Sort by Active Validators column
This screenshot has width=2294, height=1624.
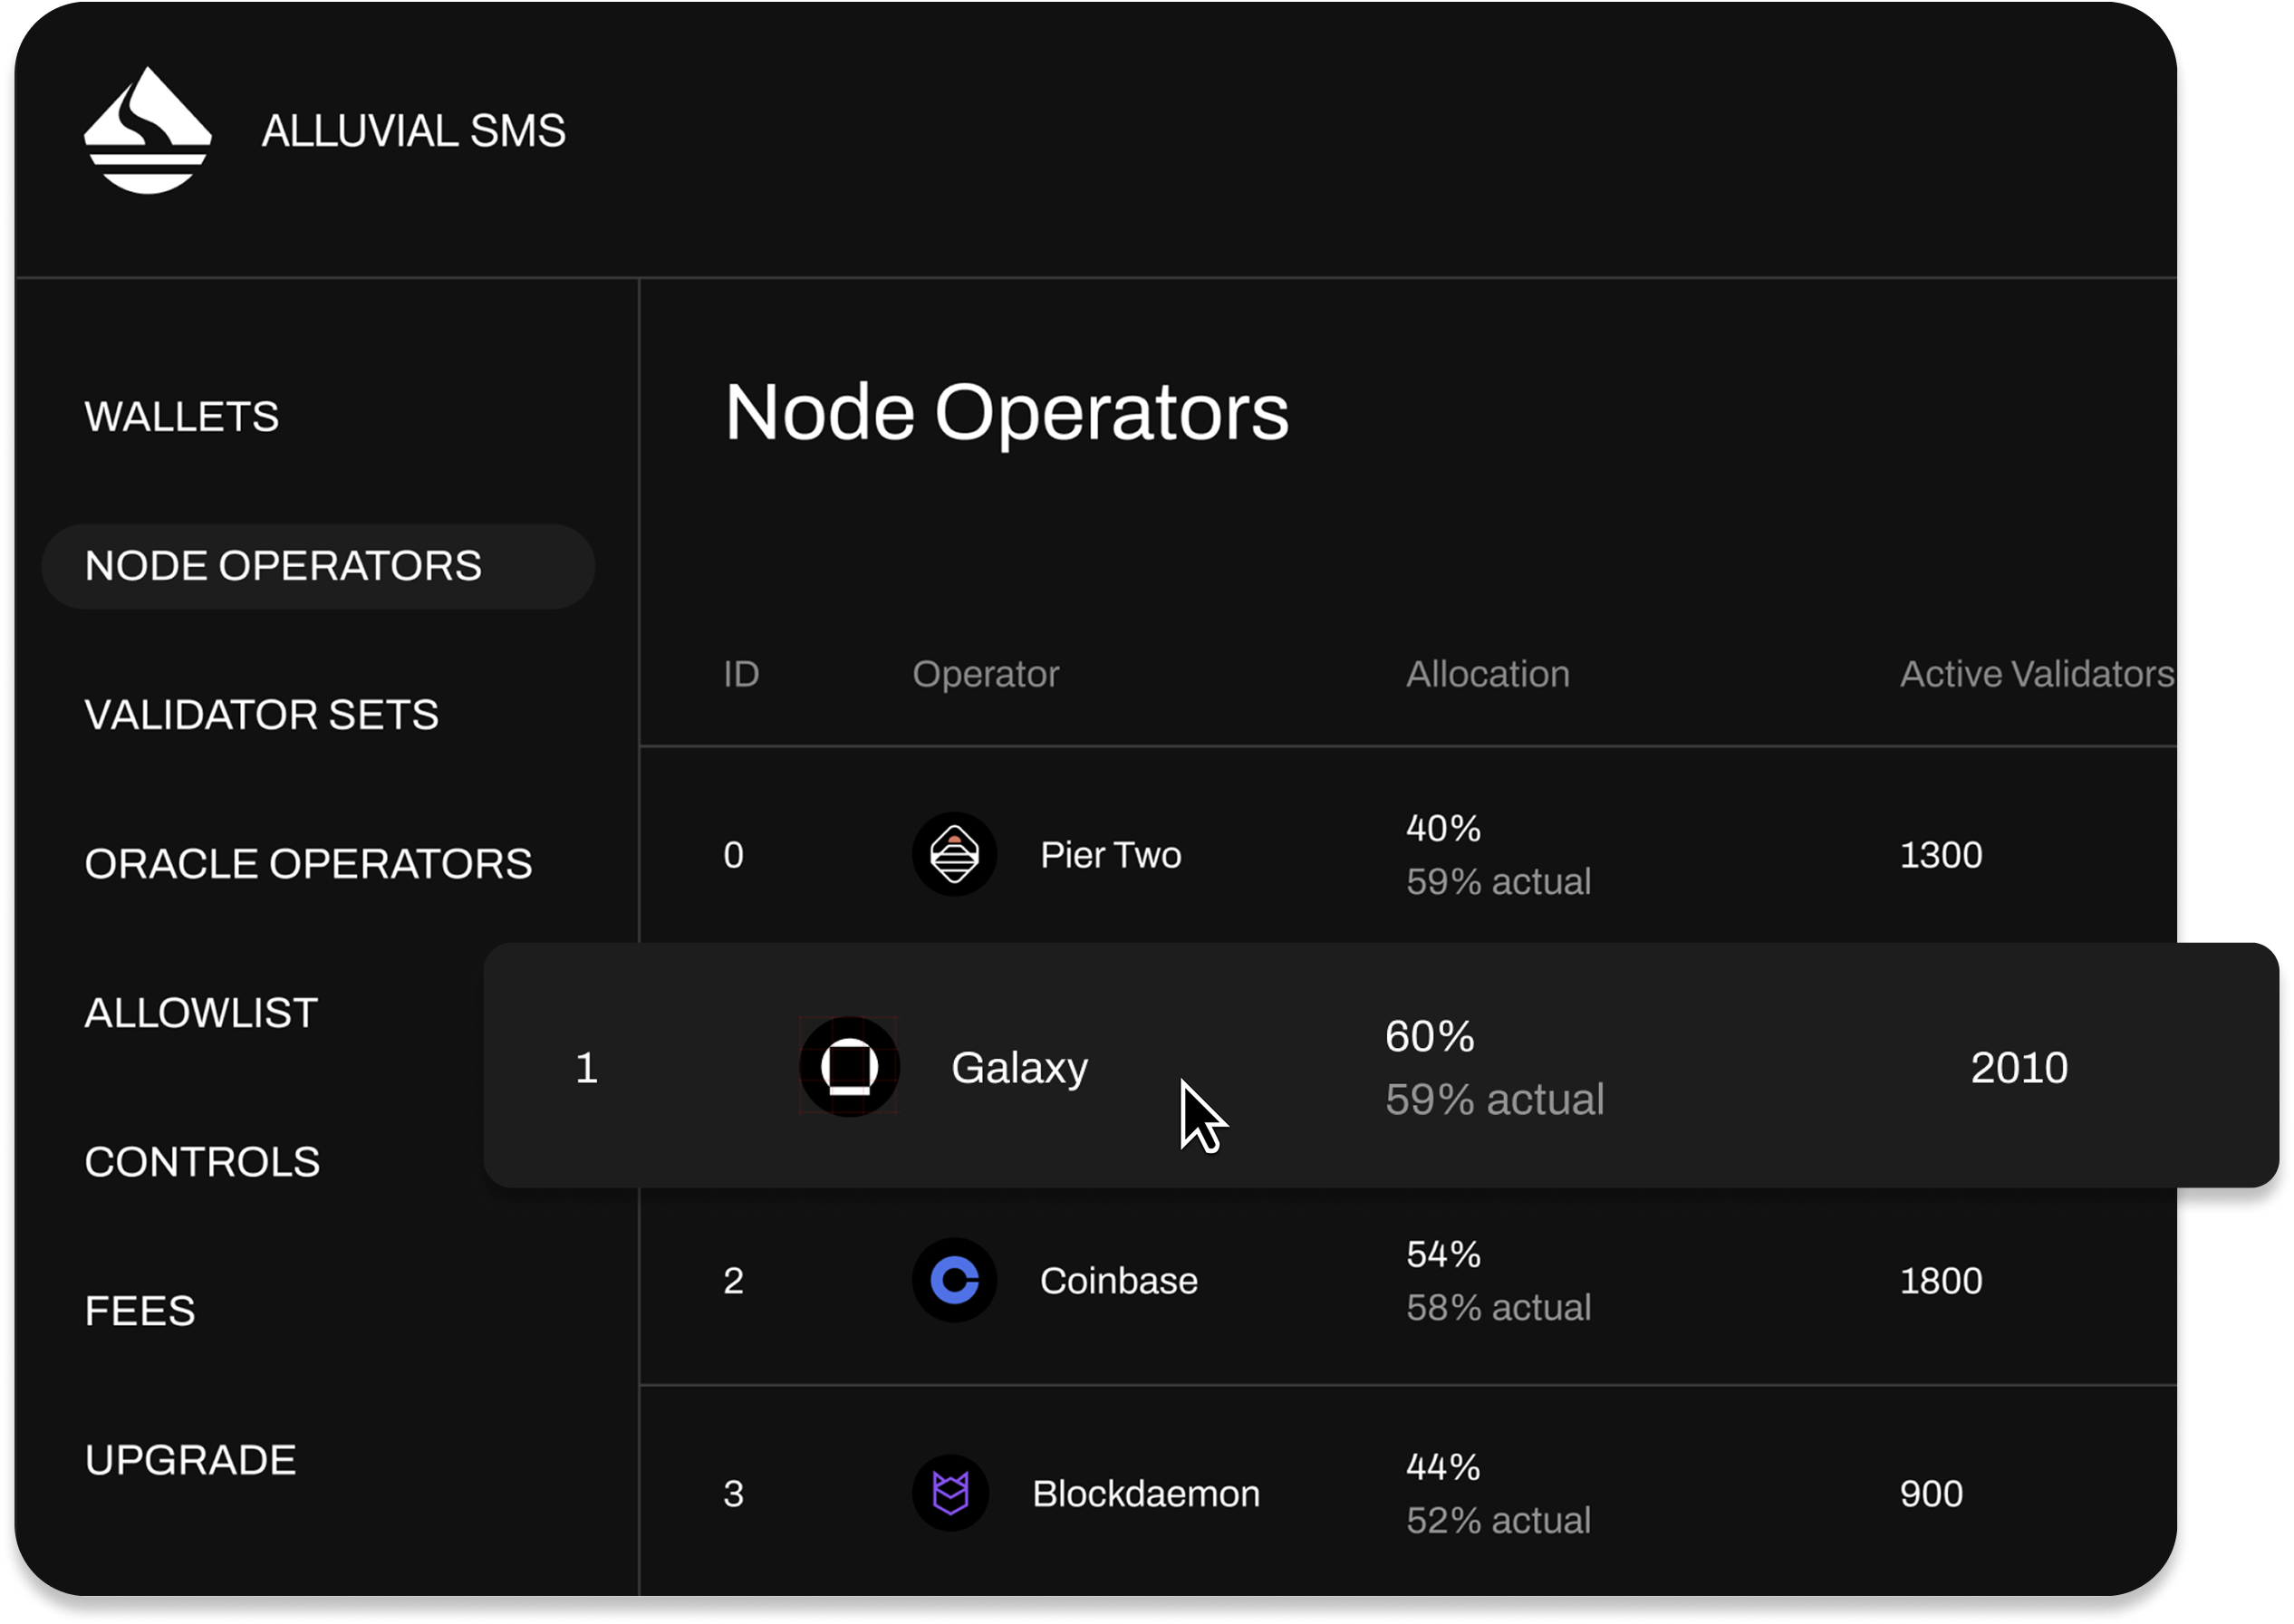click(2035, 674)
